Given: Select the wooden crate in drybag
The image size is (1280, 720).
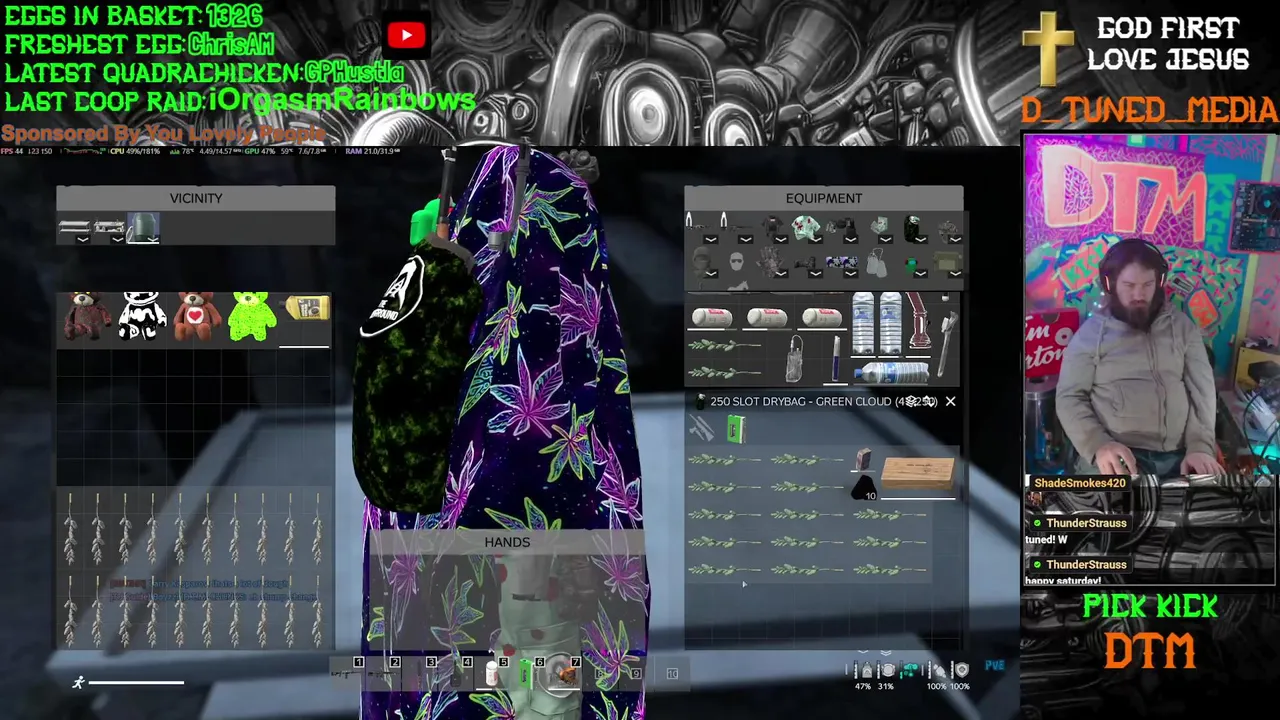Looking at the screenshot, I should point(918,471).
